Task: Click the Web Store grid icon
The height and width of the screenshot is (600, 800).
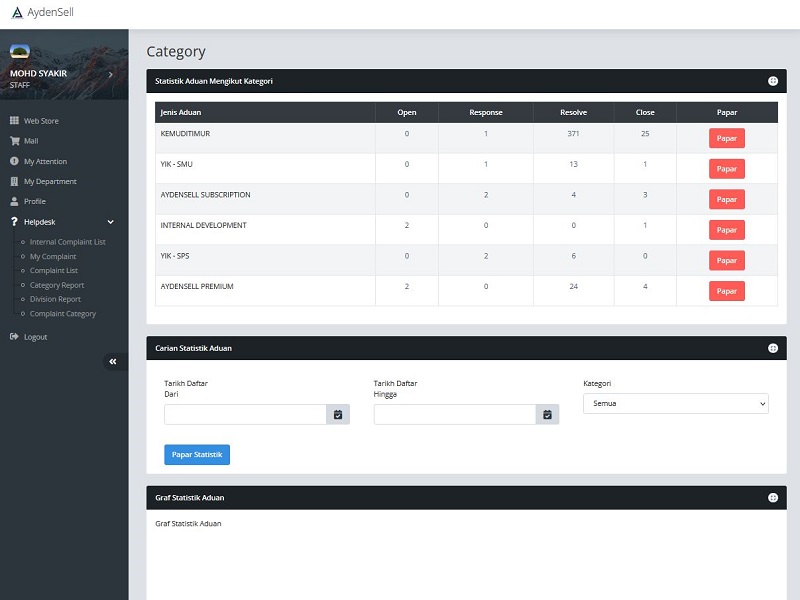Action: [x=15, y=121]
